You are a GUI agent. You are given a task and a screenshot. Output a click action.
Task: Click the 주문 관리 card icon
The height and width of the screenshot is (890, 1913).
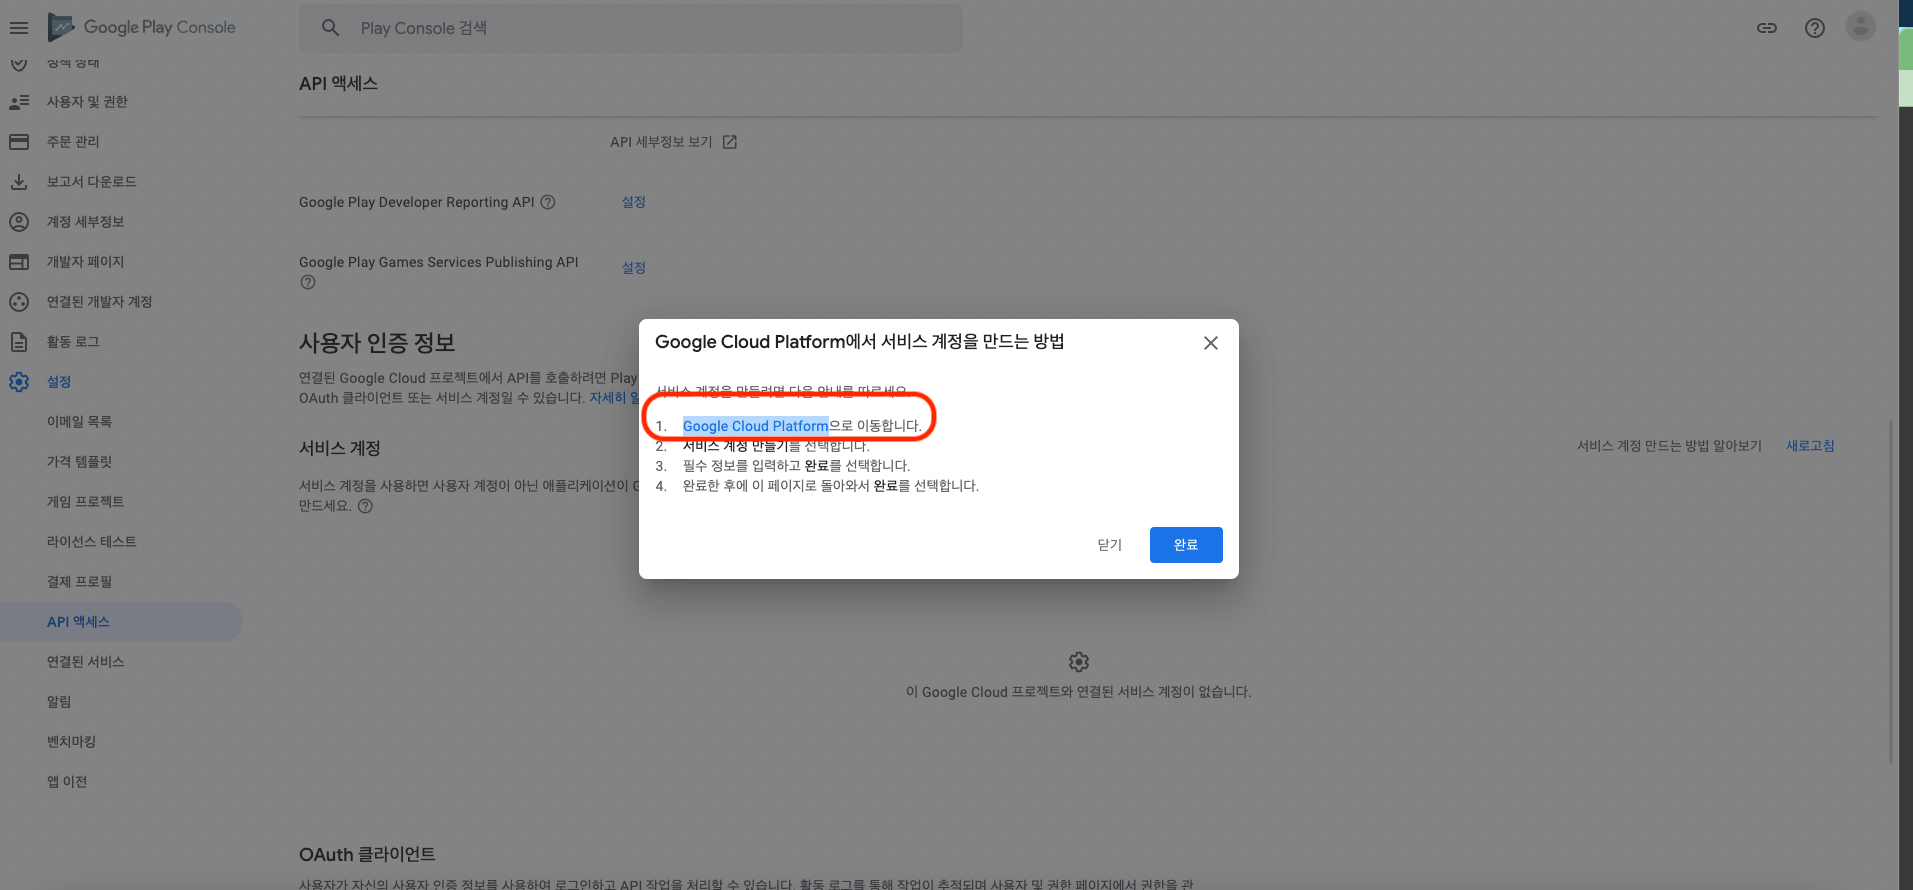(19, 142)
